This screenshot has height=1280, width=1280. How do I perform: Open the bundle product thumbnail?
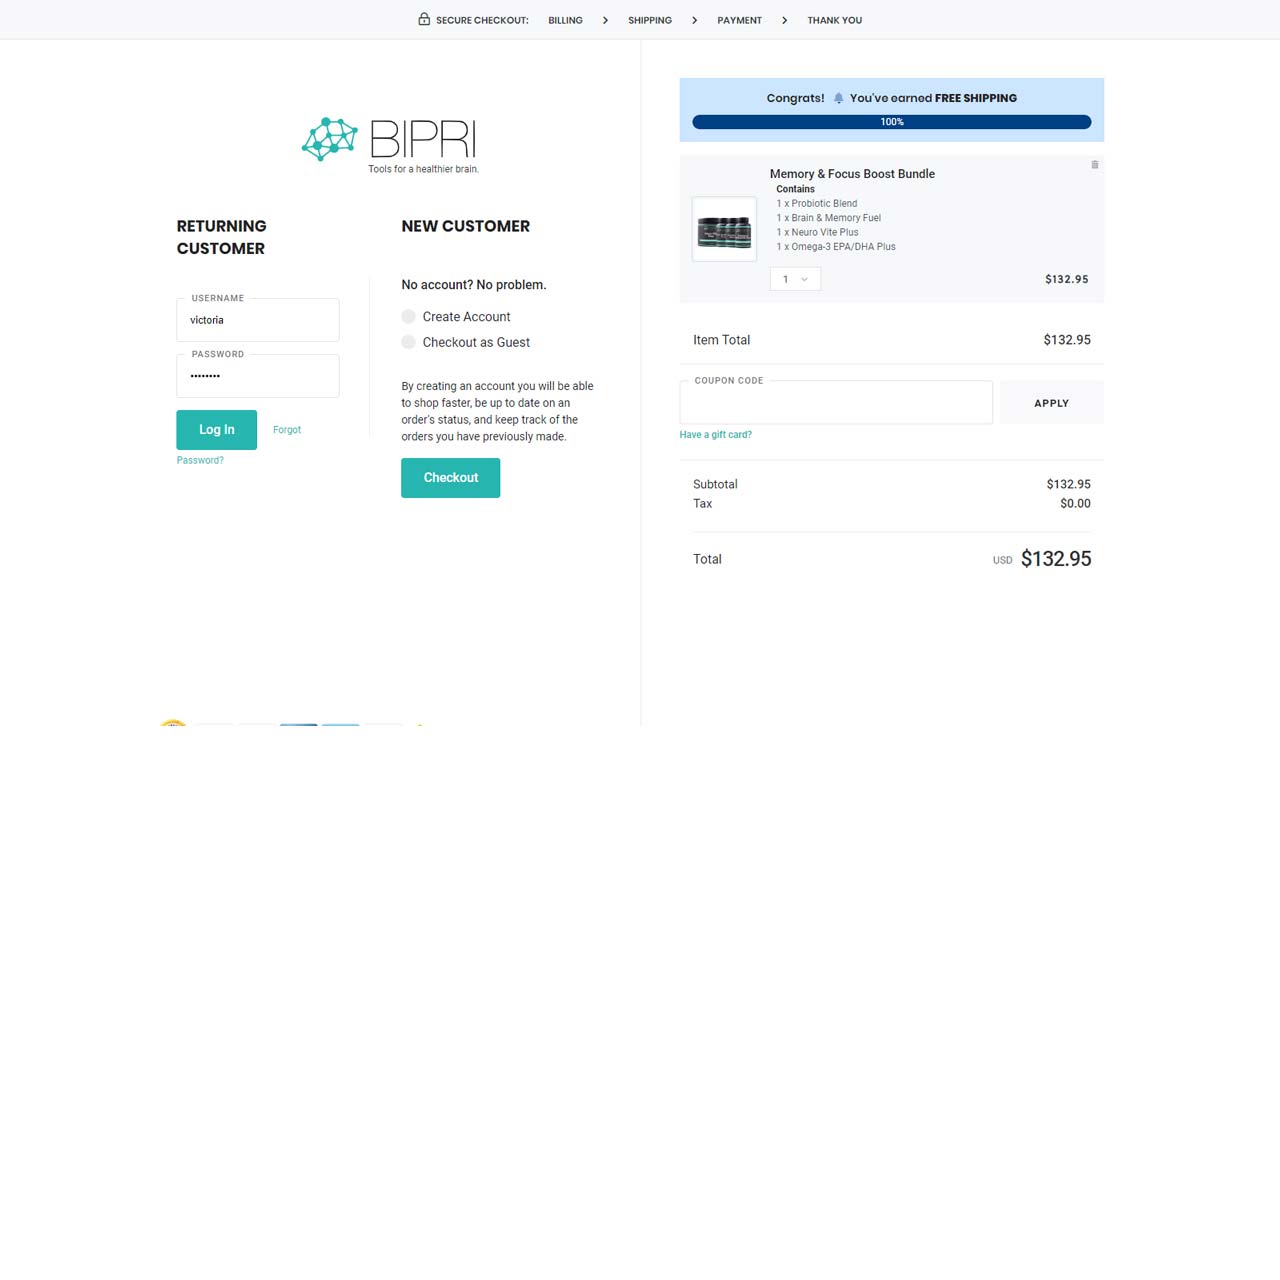(x=725, y=229)
